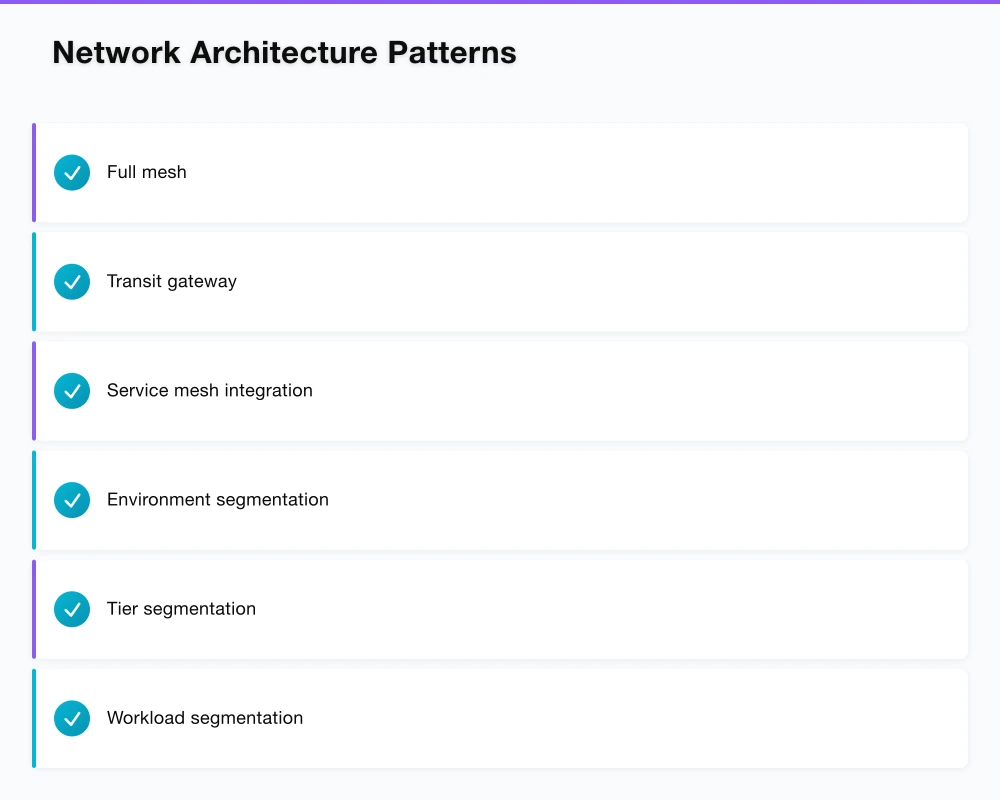Expand the Workload segmentation card

[x=500, y=717]
